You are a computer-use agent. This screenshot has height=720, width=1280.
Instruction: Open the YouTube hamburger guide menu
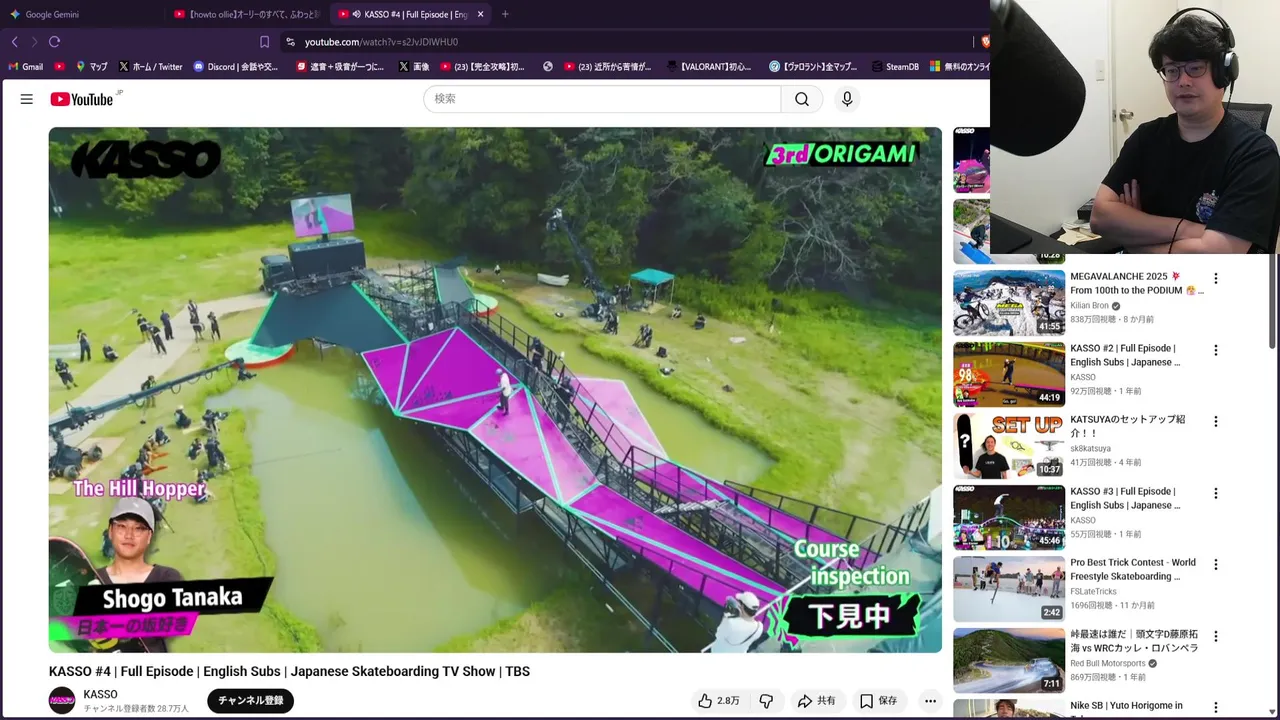pyautogui.click(x=27, y=99)
